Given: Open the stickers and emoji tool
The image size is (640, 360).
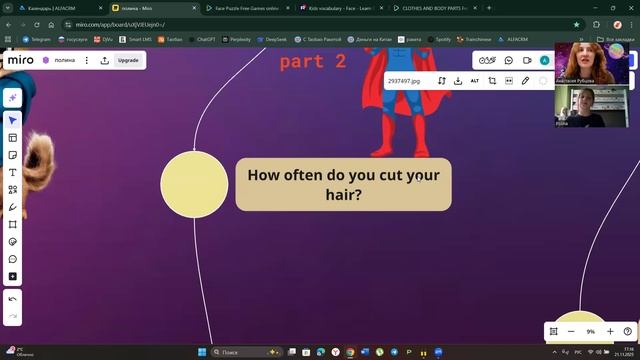Looking at the screenshot, I should pos(12,242).
